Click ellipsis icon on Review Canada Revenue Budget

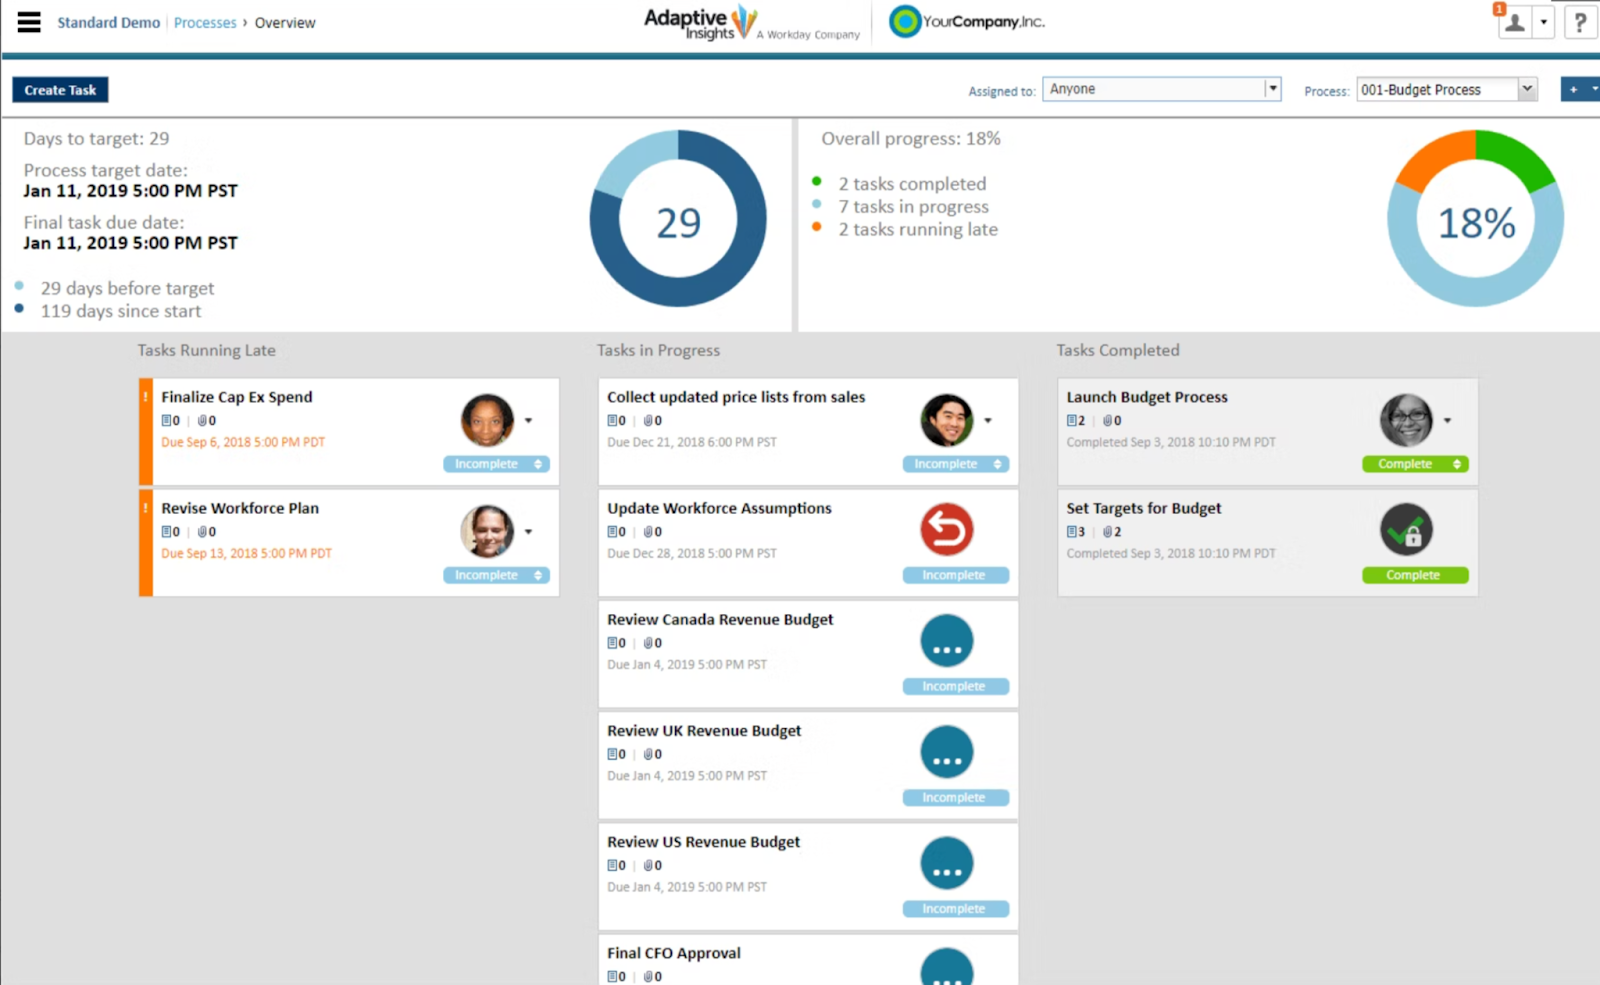pos(946,641)
